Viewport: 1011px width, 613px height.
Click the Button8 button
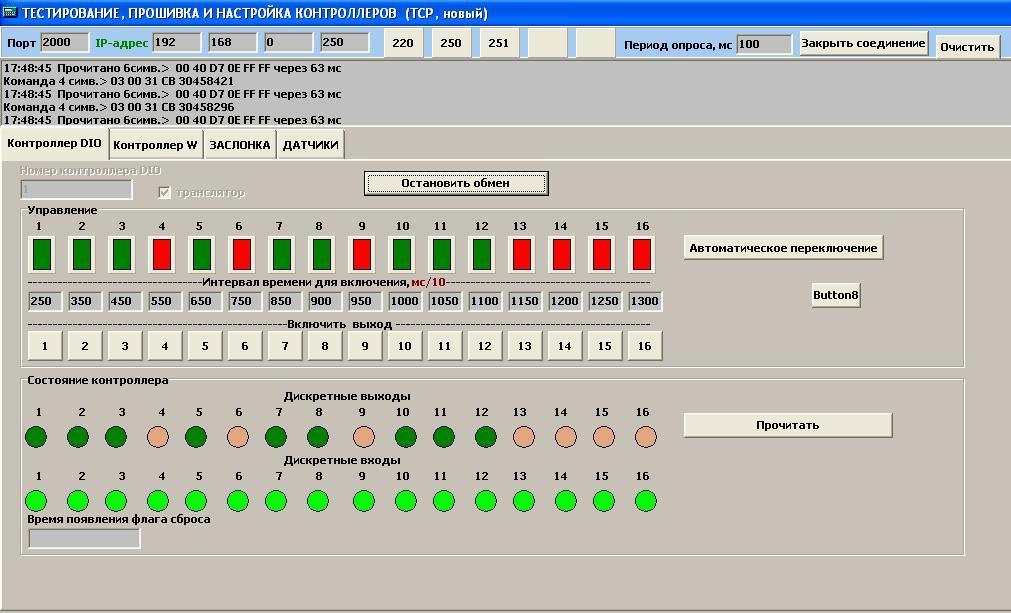(x=836, y=295)
